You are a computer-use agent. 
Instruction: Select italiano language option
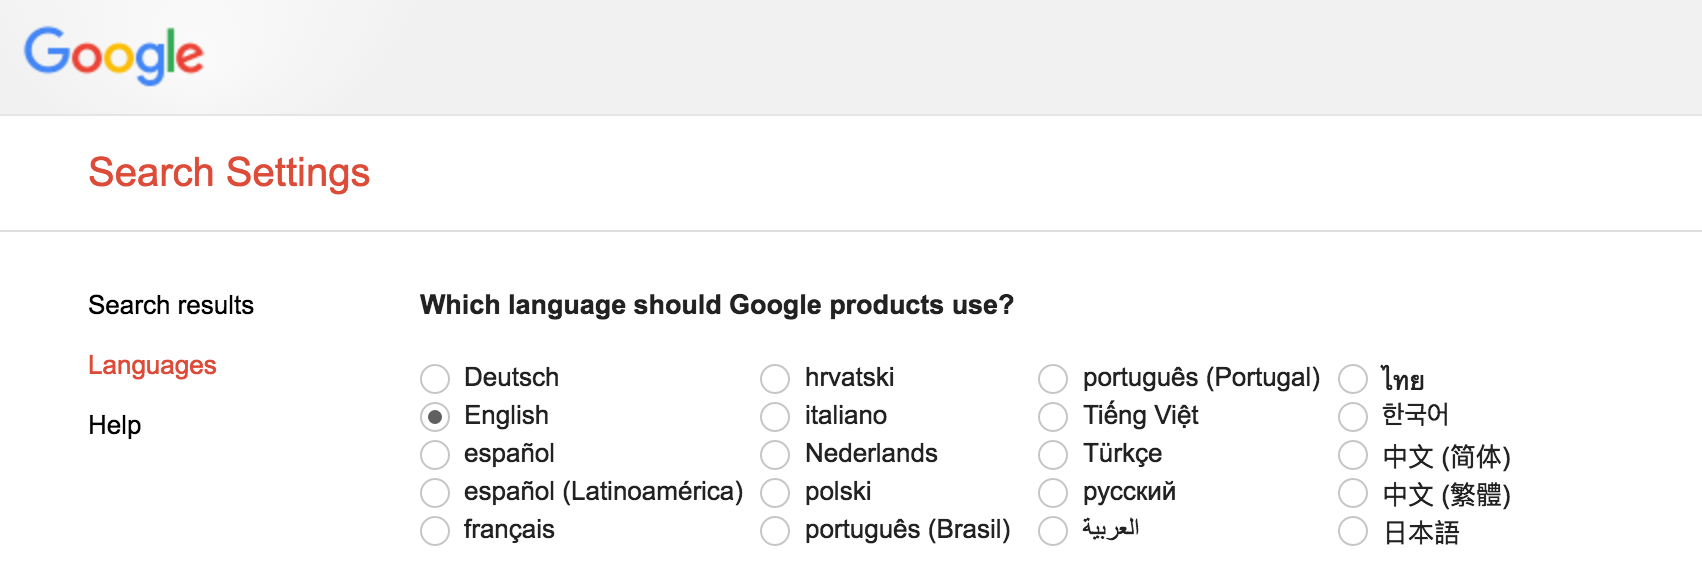(x=775, y=417)
